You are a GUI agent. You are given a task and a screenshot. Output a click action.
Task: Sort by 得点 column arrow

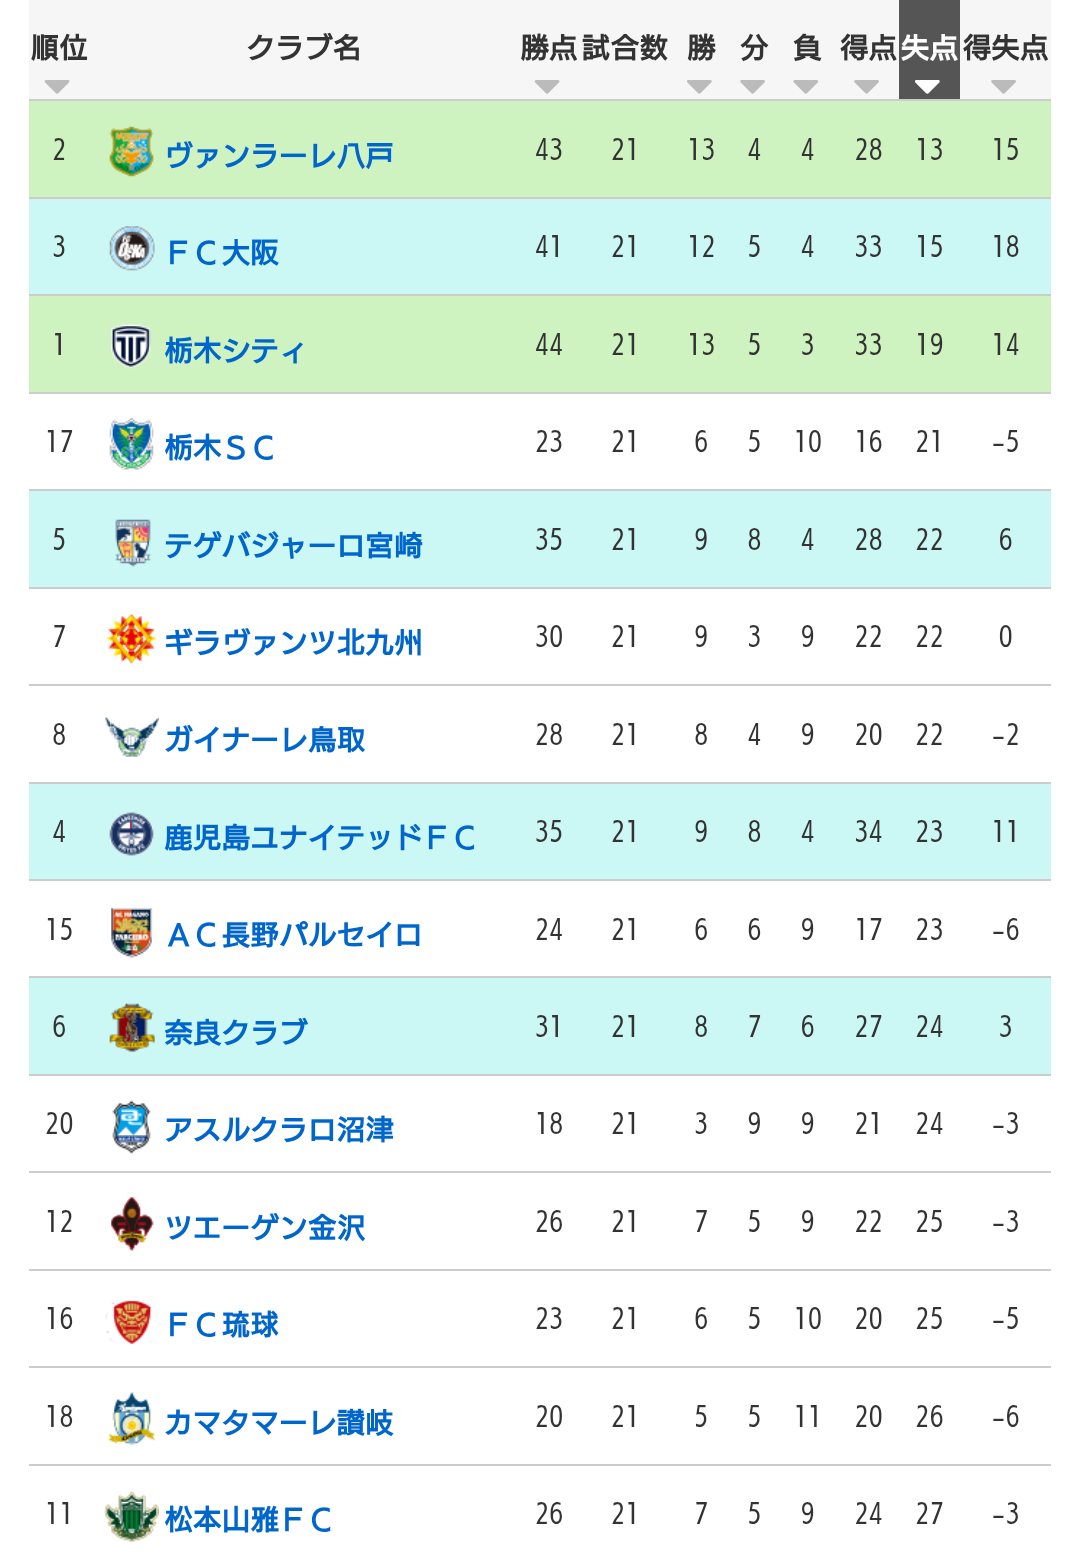click(x=867, y=87)
